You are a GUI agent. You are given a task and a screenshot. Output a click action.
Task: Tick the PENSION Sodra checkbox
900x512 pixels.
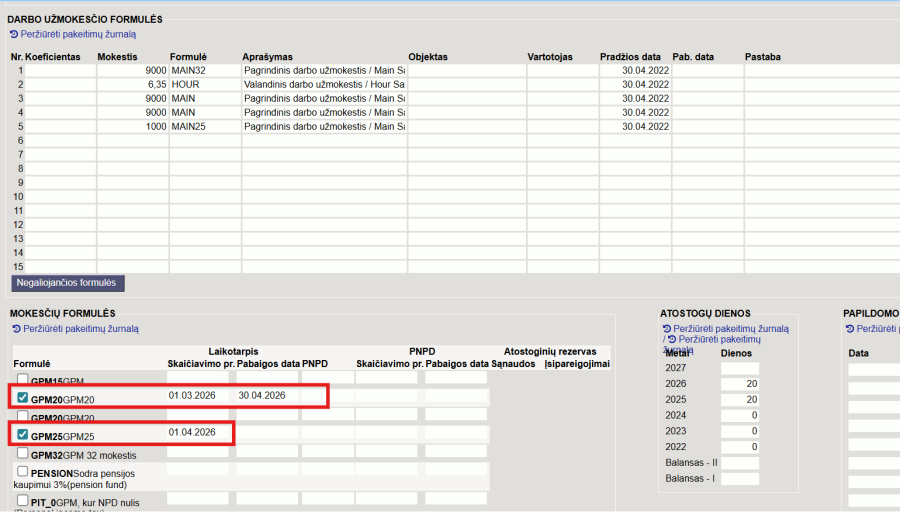23,471
